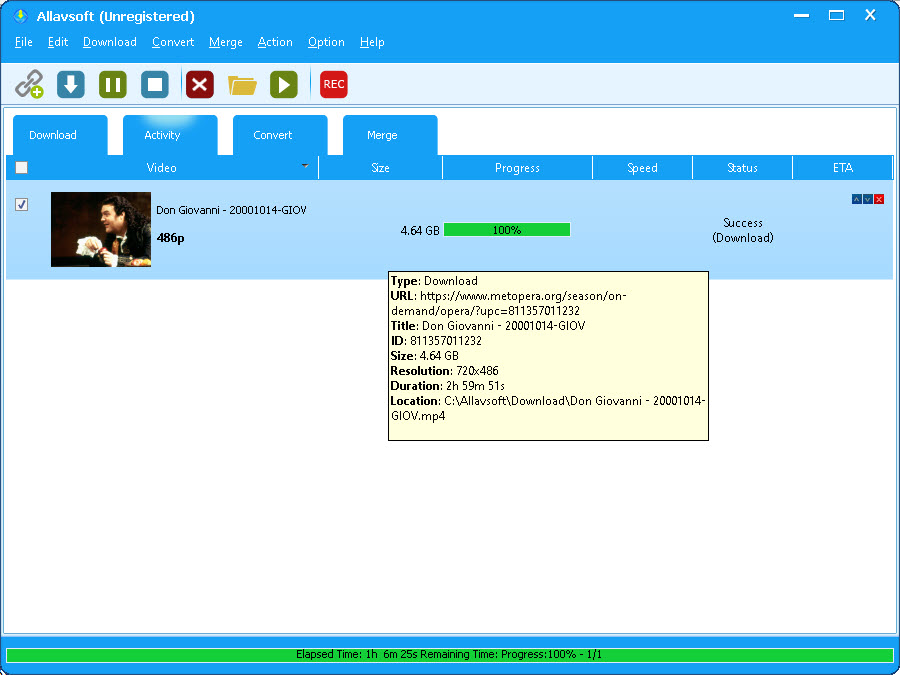900x675 pixels.
Task: Sort by the Video column header
Action: point(161,168)
